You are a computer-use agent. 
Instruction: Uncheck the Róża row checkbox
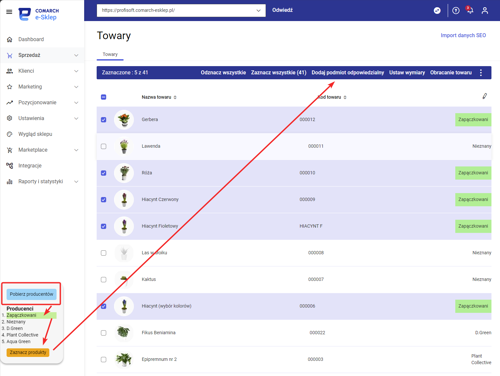coord(104,173)
